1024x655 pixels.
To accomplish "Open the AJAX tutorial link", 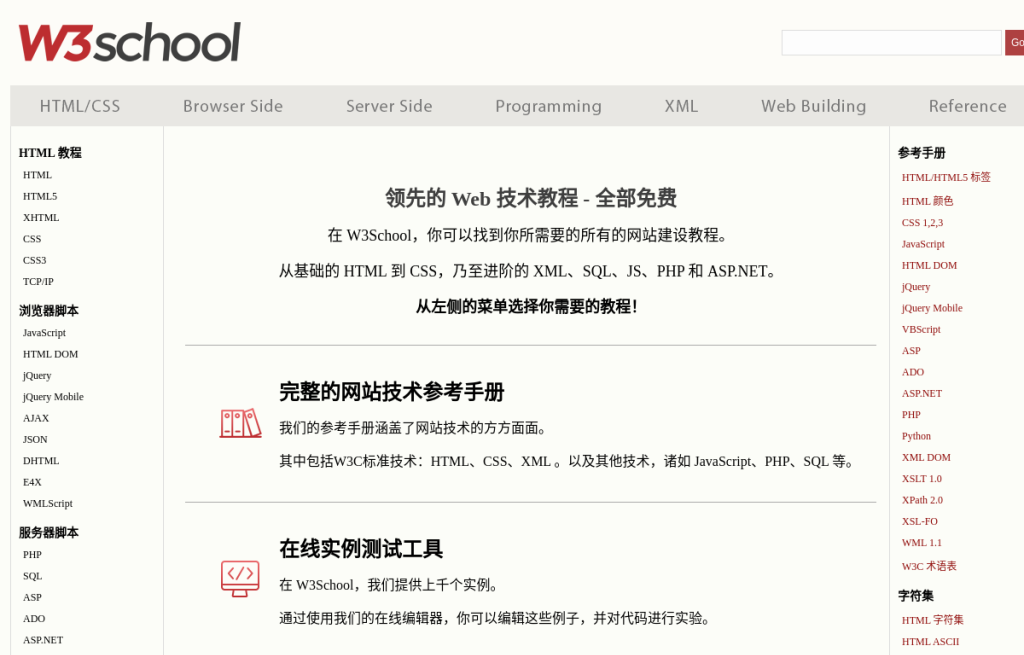I will [36, 418].
